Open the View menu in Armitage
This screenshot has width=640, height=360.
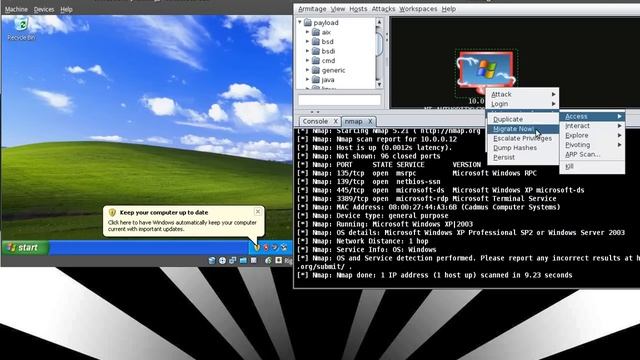(x=338, y=9)
